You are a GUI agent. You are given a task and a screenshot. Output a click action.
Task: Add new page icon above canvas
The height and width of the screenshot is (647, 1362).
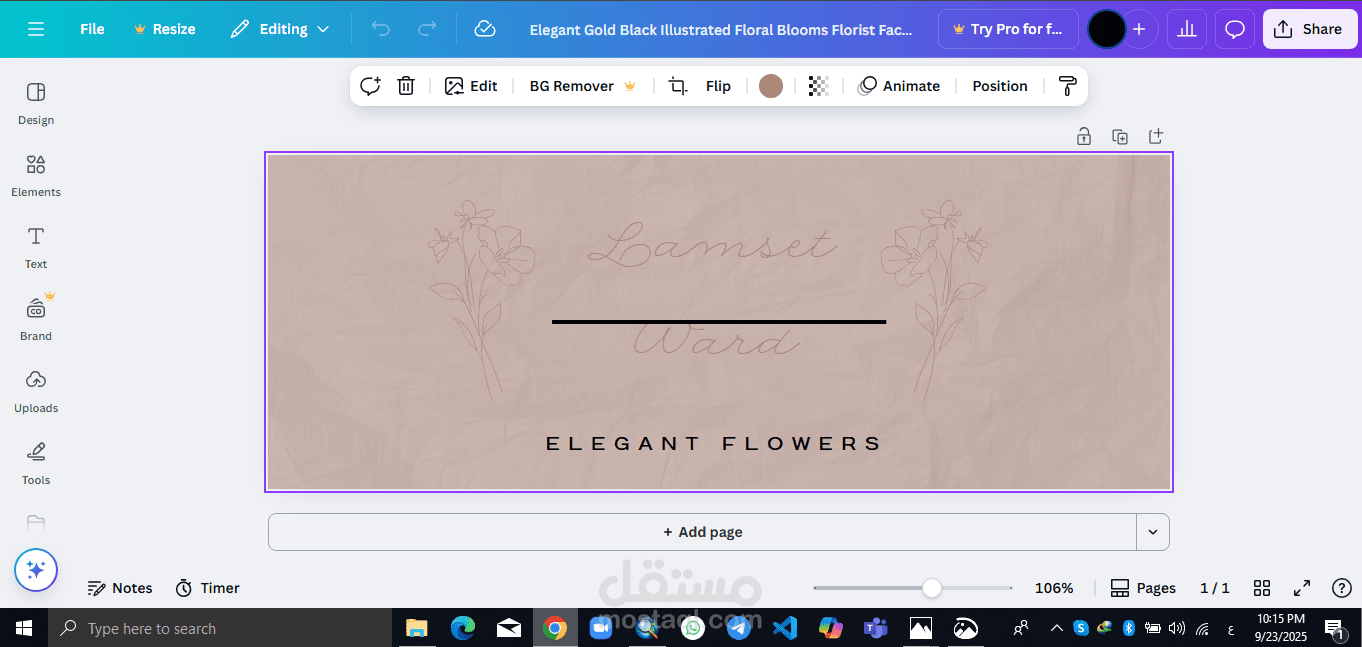tap(1156, 136)
